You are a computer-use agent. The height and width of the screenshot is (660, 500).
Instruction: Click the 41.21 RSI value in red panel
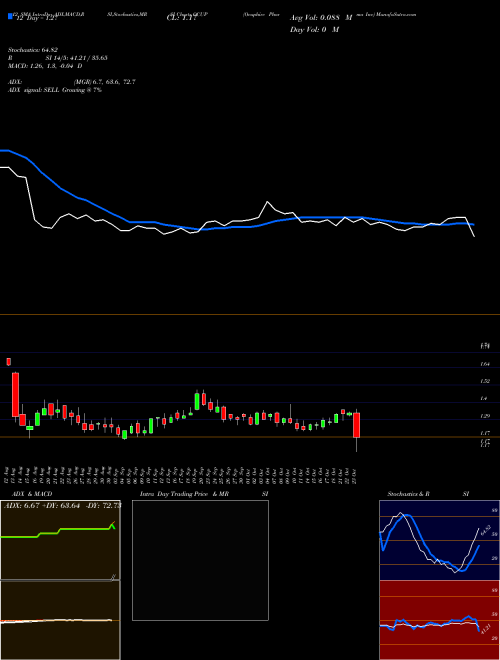(x=485, y=630)
